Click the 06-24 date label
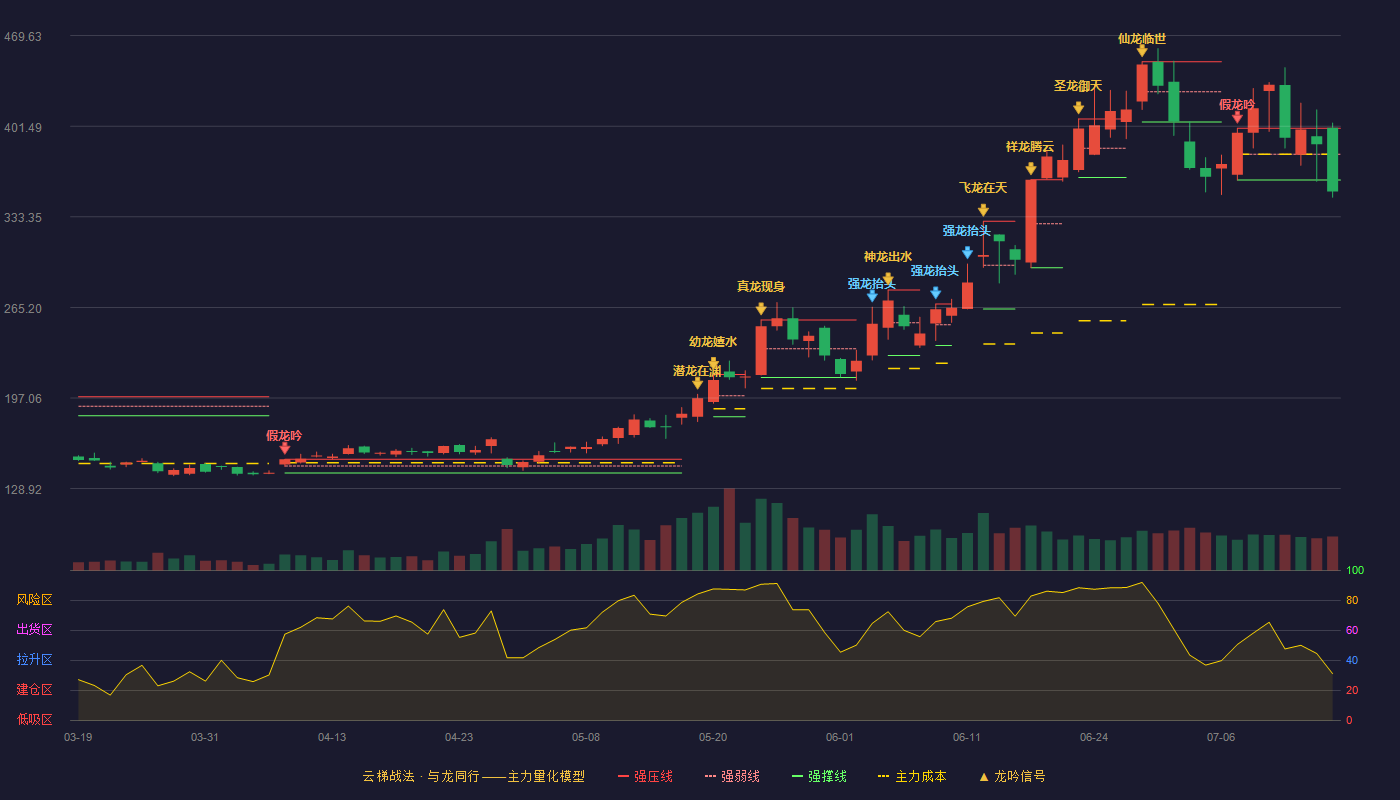1400x800 pixels. tap(1094, 737)
